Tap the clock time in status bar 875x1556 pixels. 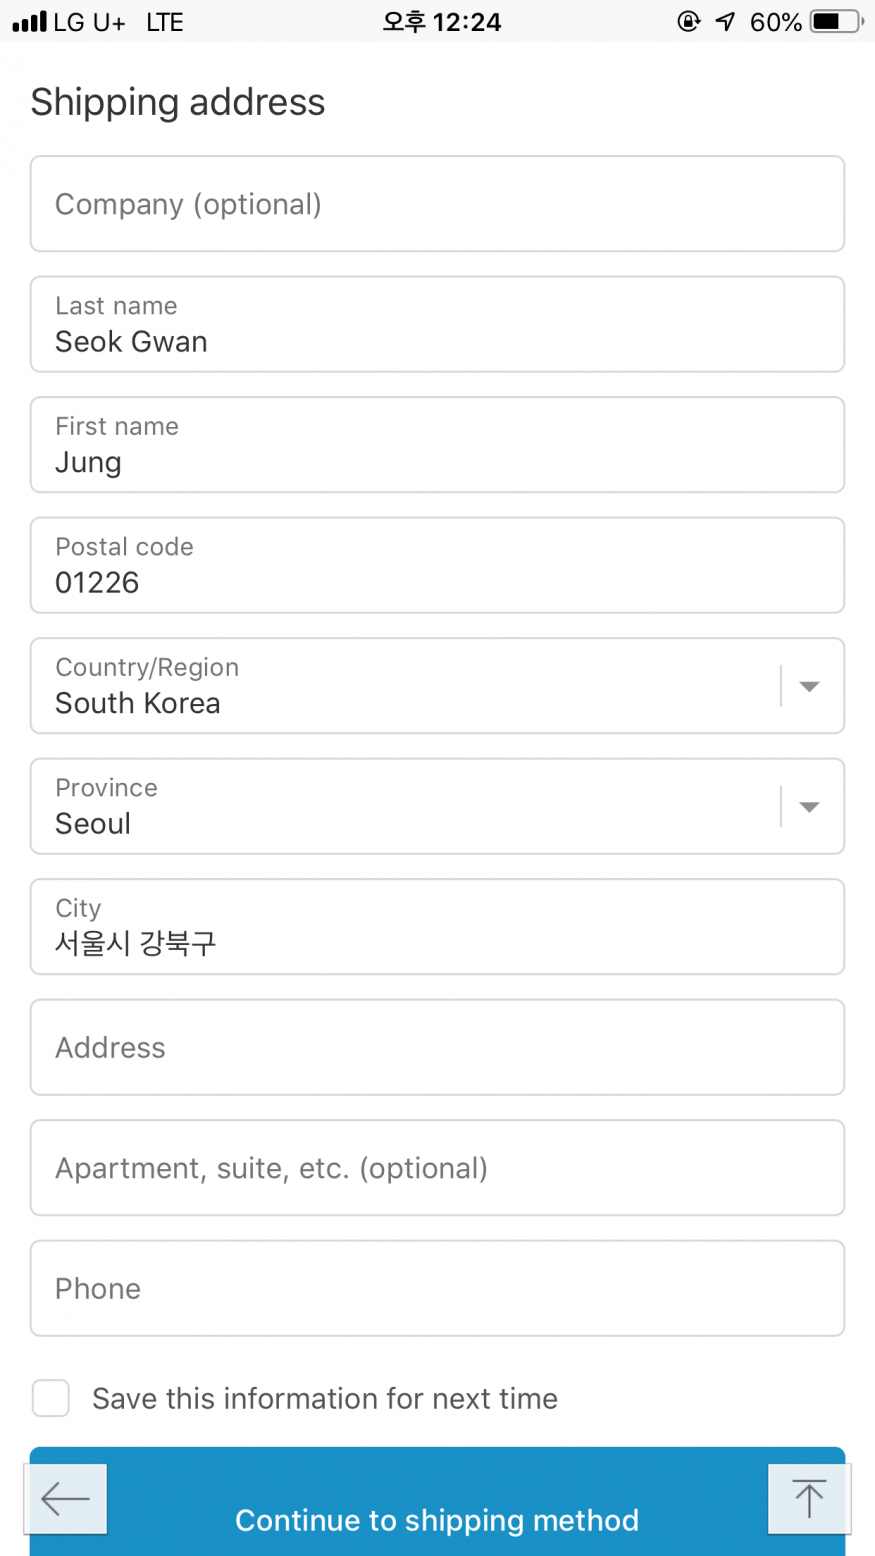coord(441,21)
